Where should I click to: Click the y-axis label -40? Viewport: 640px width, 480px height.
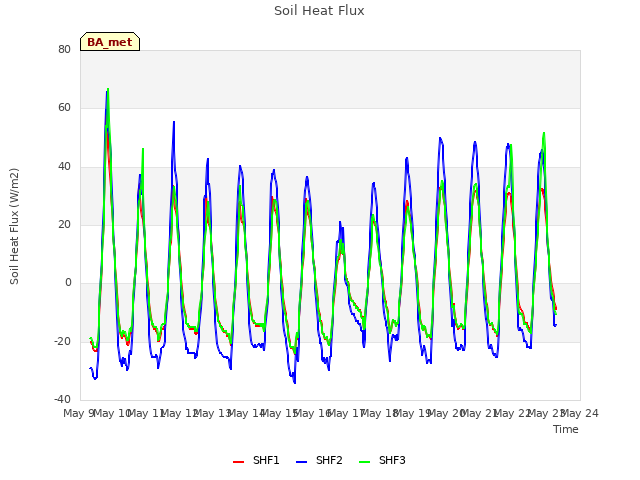tap(62, 399)
